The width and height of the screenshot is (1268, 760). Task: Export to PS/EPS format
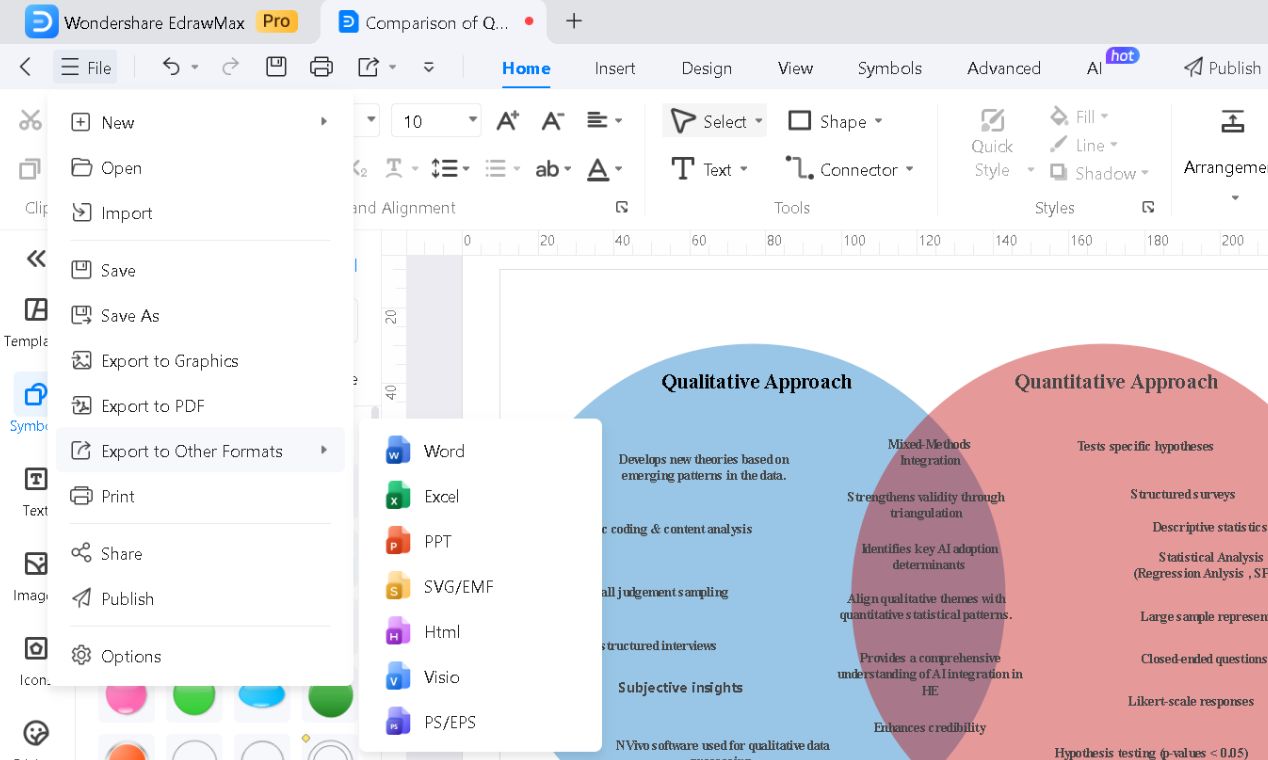480,722
